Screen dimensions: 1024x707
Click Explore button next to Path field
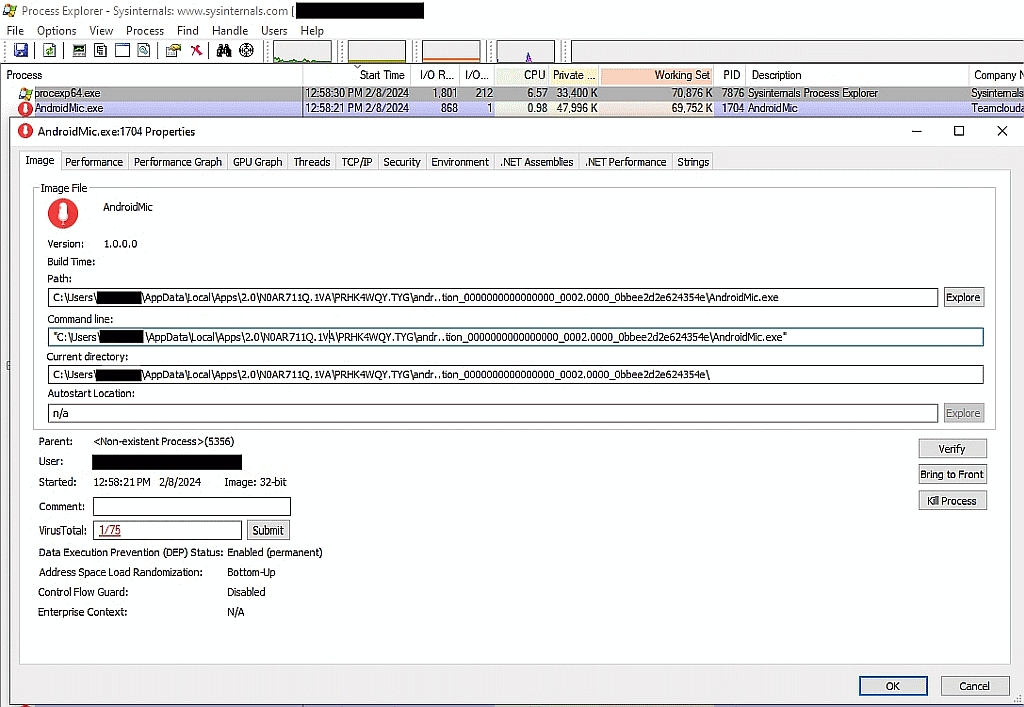pos(963,297)
